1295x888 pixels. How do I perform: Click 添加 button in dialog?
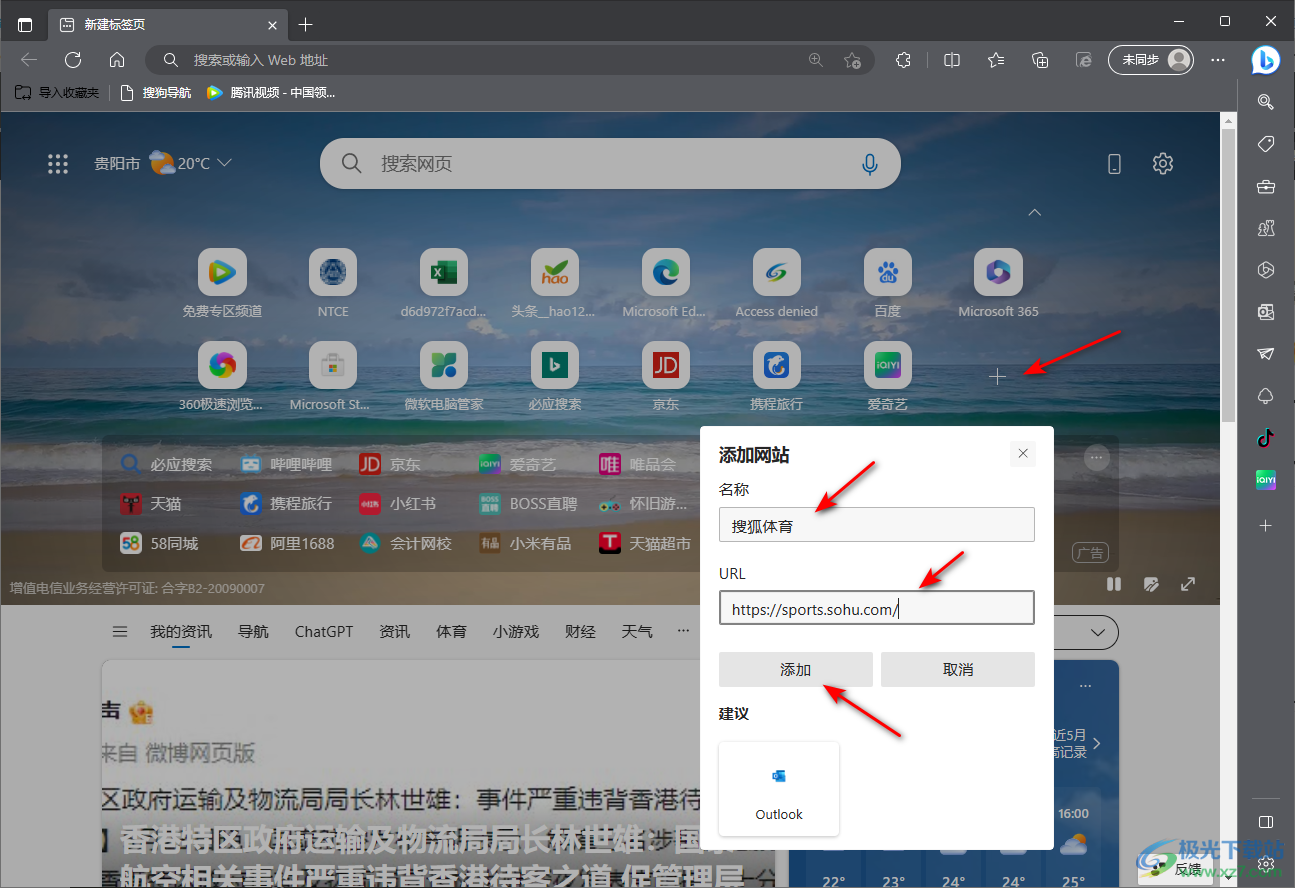(x=796, y=670)
